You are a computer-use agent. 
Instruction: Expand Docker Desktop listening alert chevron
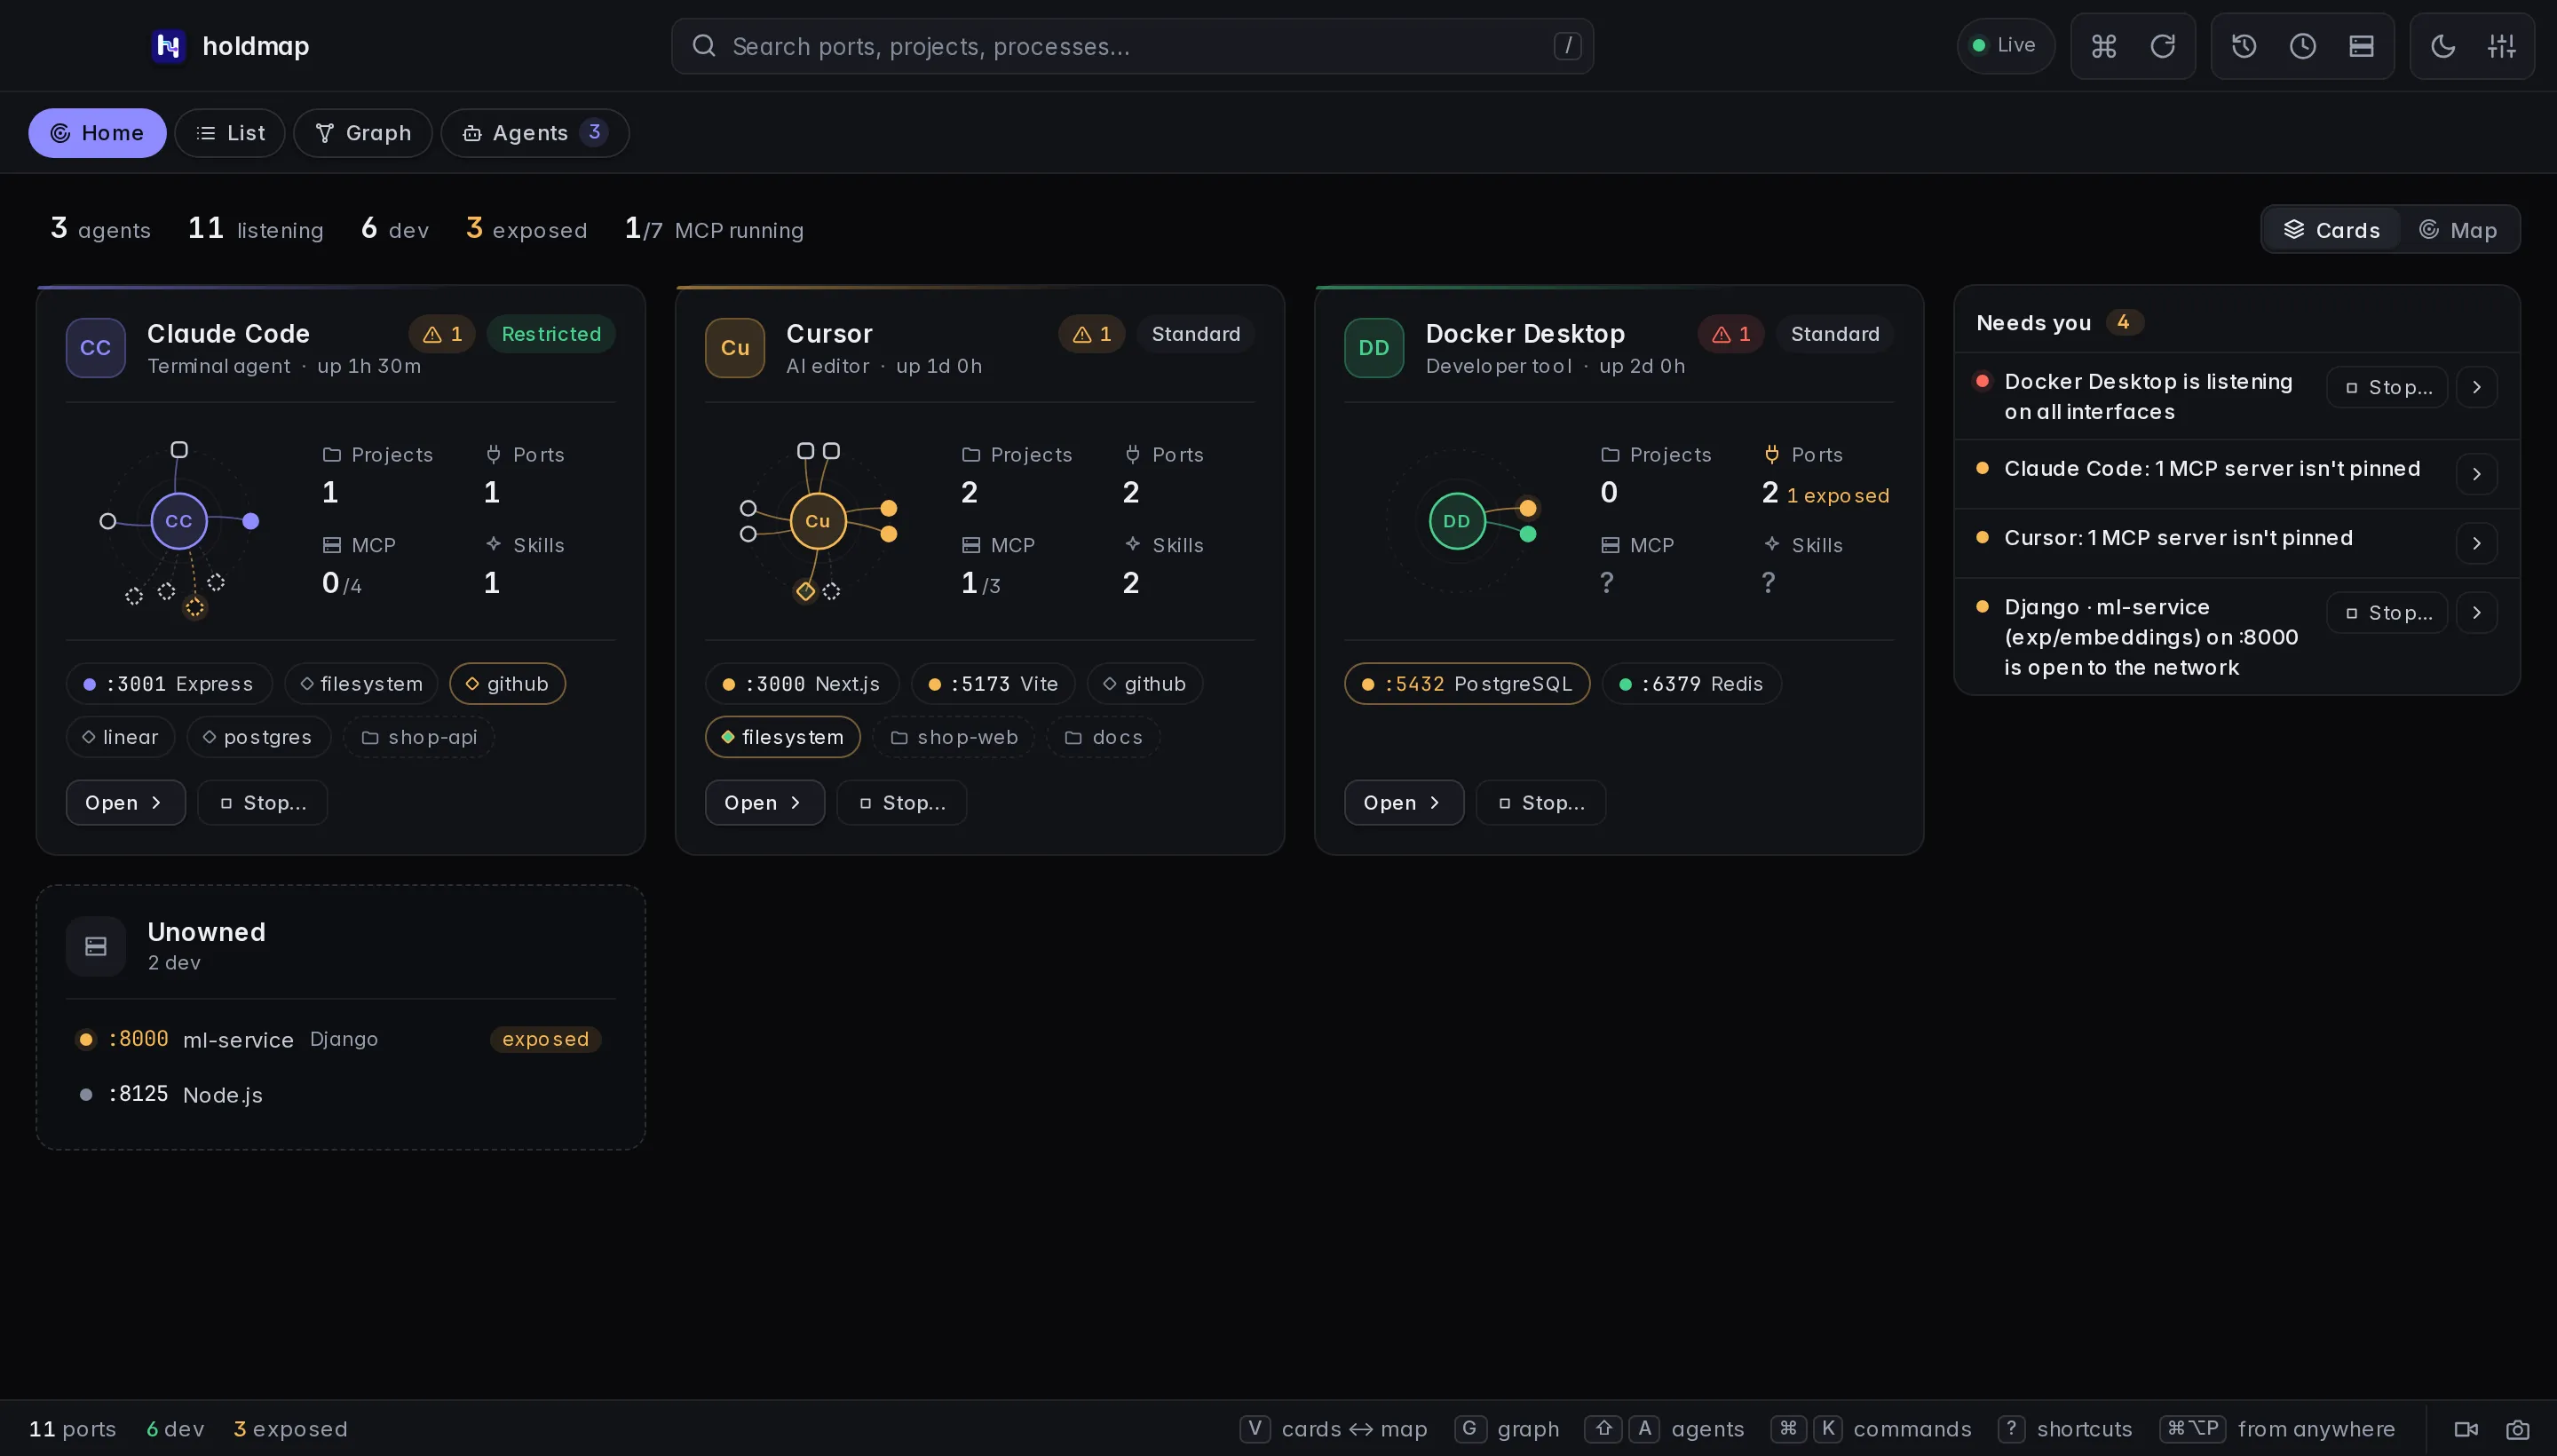[2476, 388]
